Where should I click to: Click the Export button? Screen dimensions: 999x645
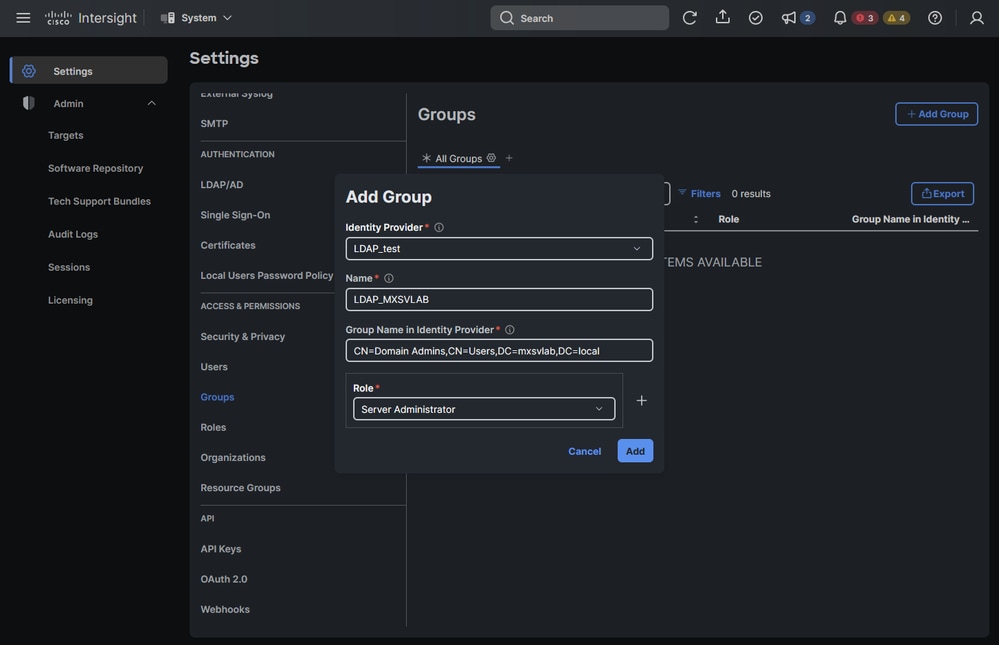[942, 194]
